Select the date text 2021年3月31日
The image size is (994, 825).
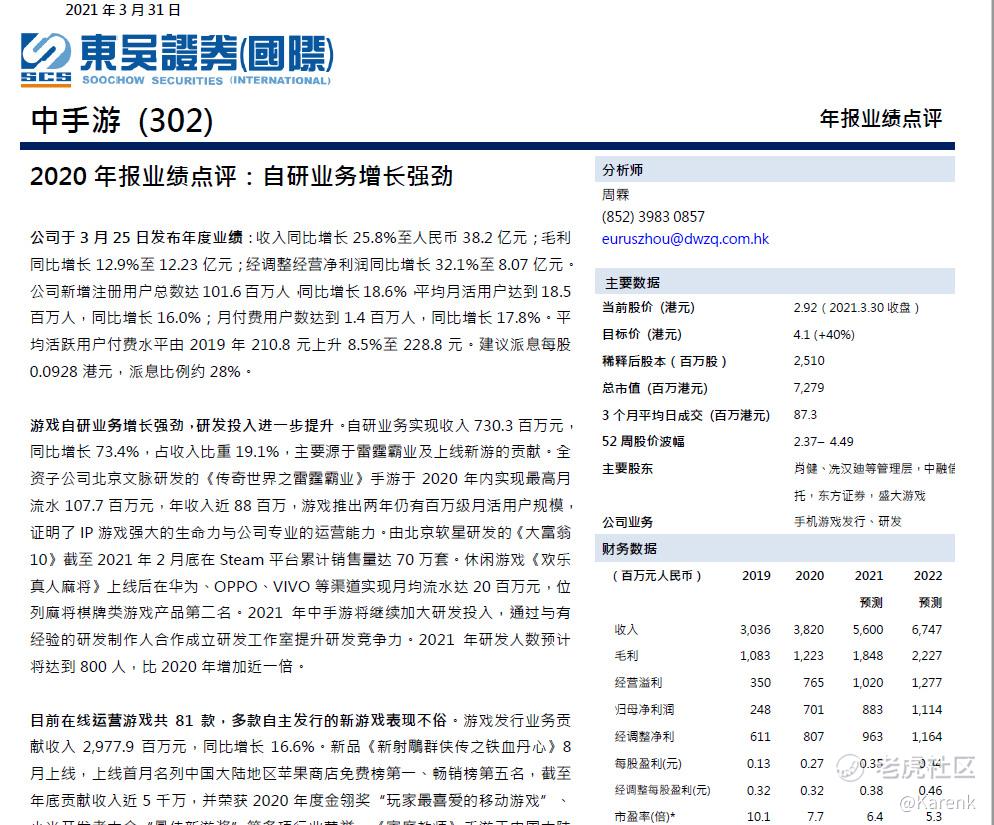tap(123, 10)
